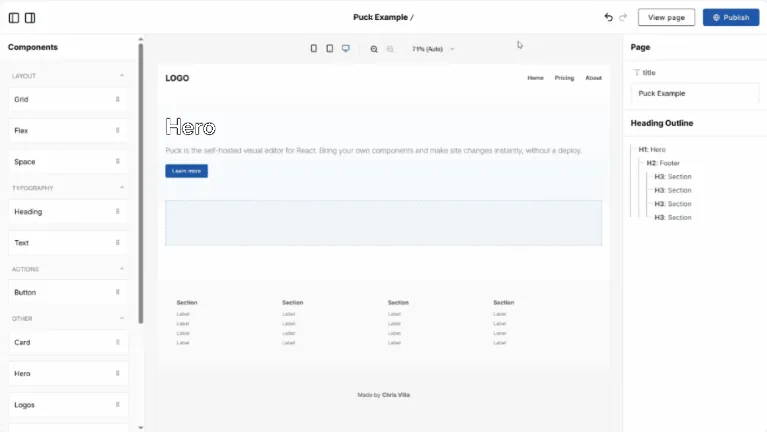Click the Pricing nav item in preview
The image size is (767, 432).
pyautogui.click(x=564, y=78)
